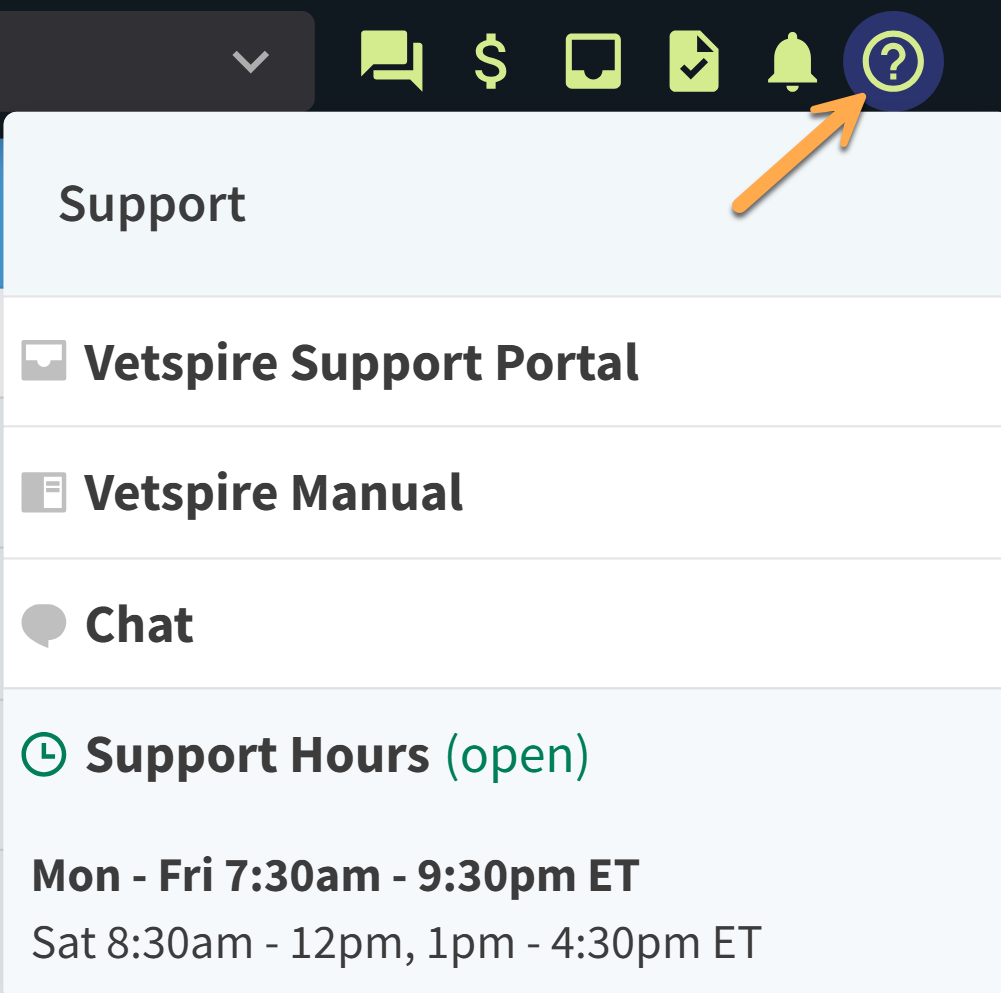Select the tasks document checkmark icon

point(692,60)
